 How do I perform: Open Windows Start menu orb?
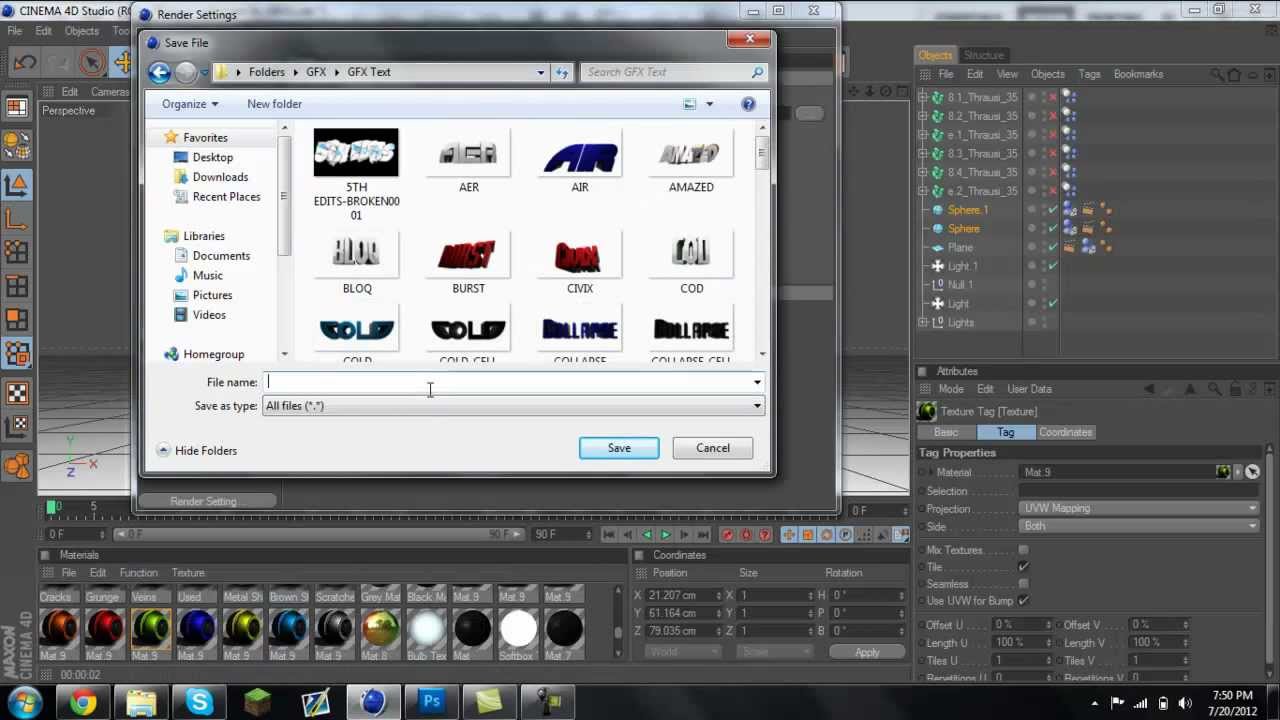(24, 702)
